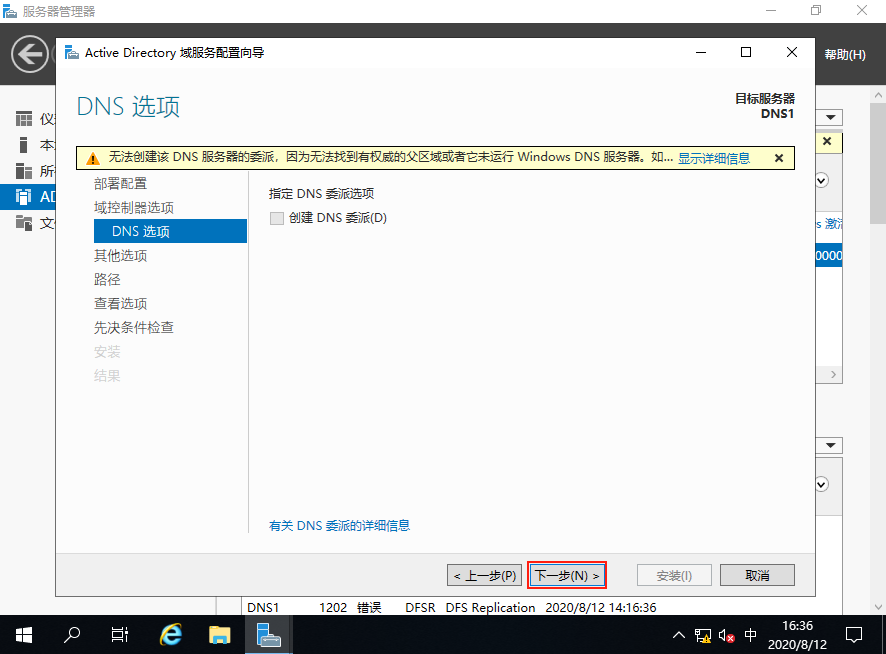Click the all servers icon in sidebar
Viewport: 886px width, 654px height.
(24, 171)
